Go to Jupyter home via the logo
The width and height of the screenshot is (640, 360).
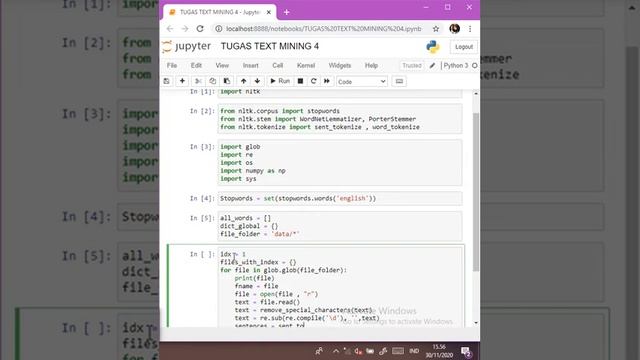[187, 47]
